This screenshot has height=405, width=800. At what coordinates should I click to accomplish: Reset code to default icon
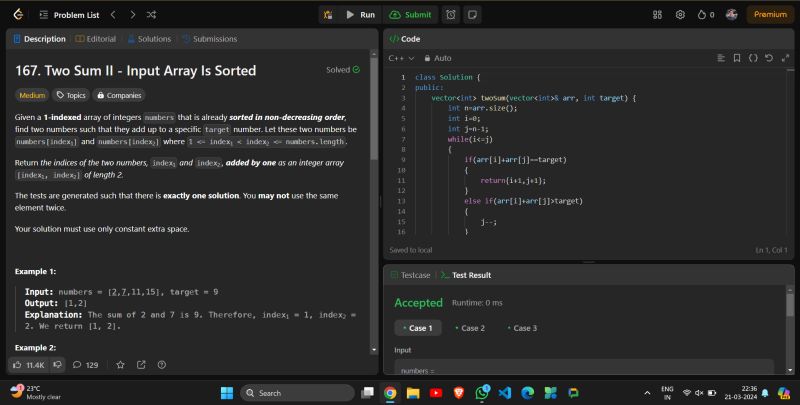(x=768, y=58)
